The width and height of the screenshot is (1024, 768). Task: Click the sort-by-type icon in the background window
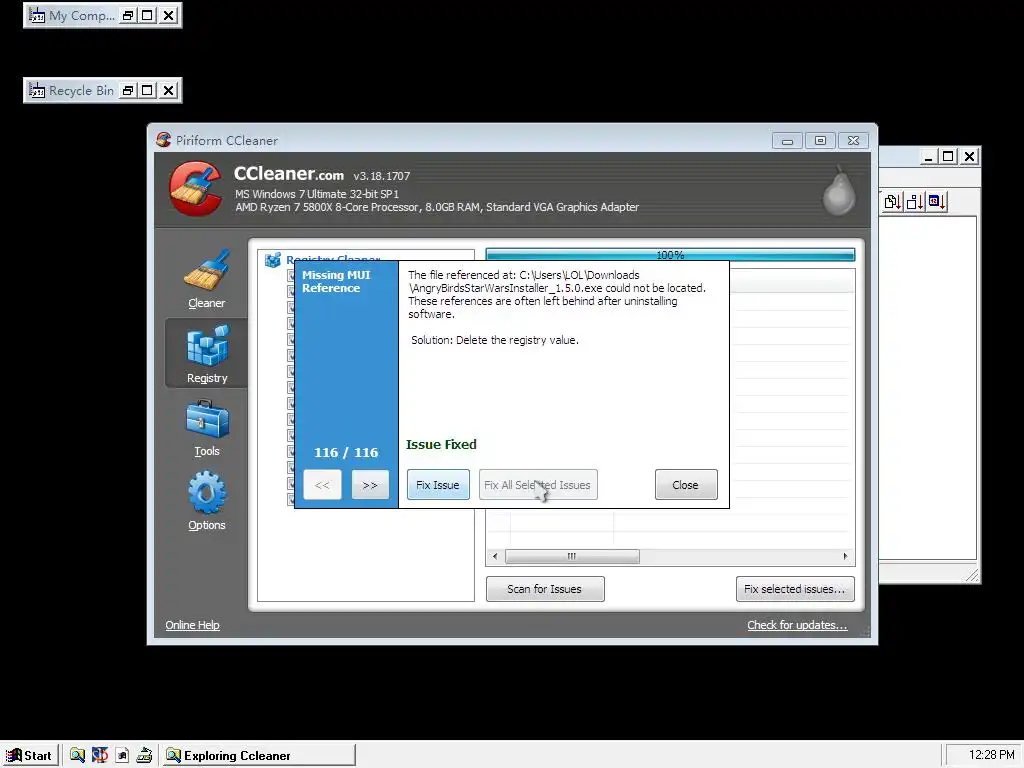pos(893,202)
